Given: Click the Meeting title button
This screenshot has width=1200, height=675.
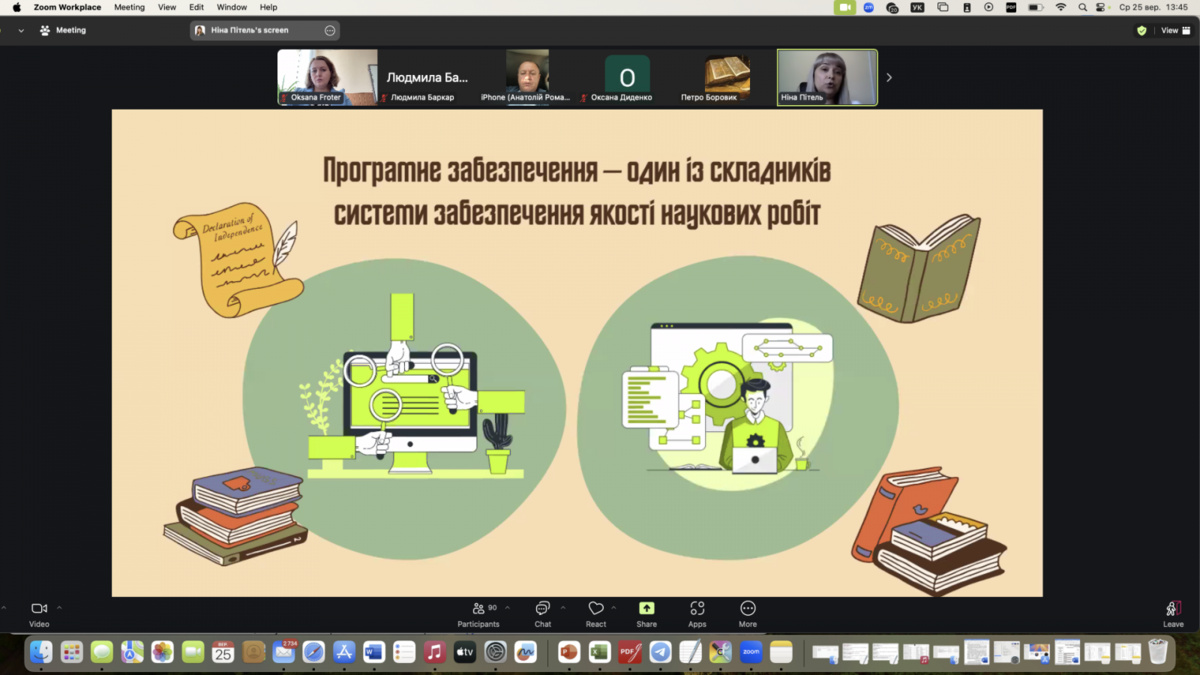Looking at the screenshot, I should [x=63, y=31].
